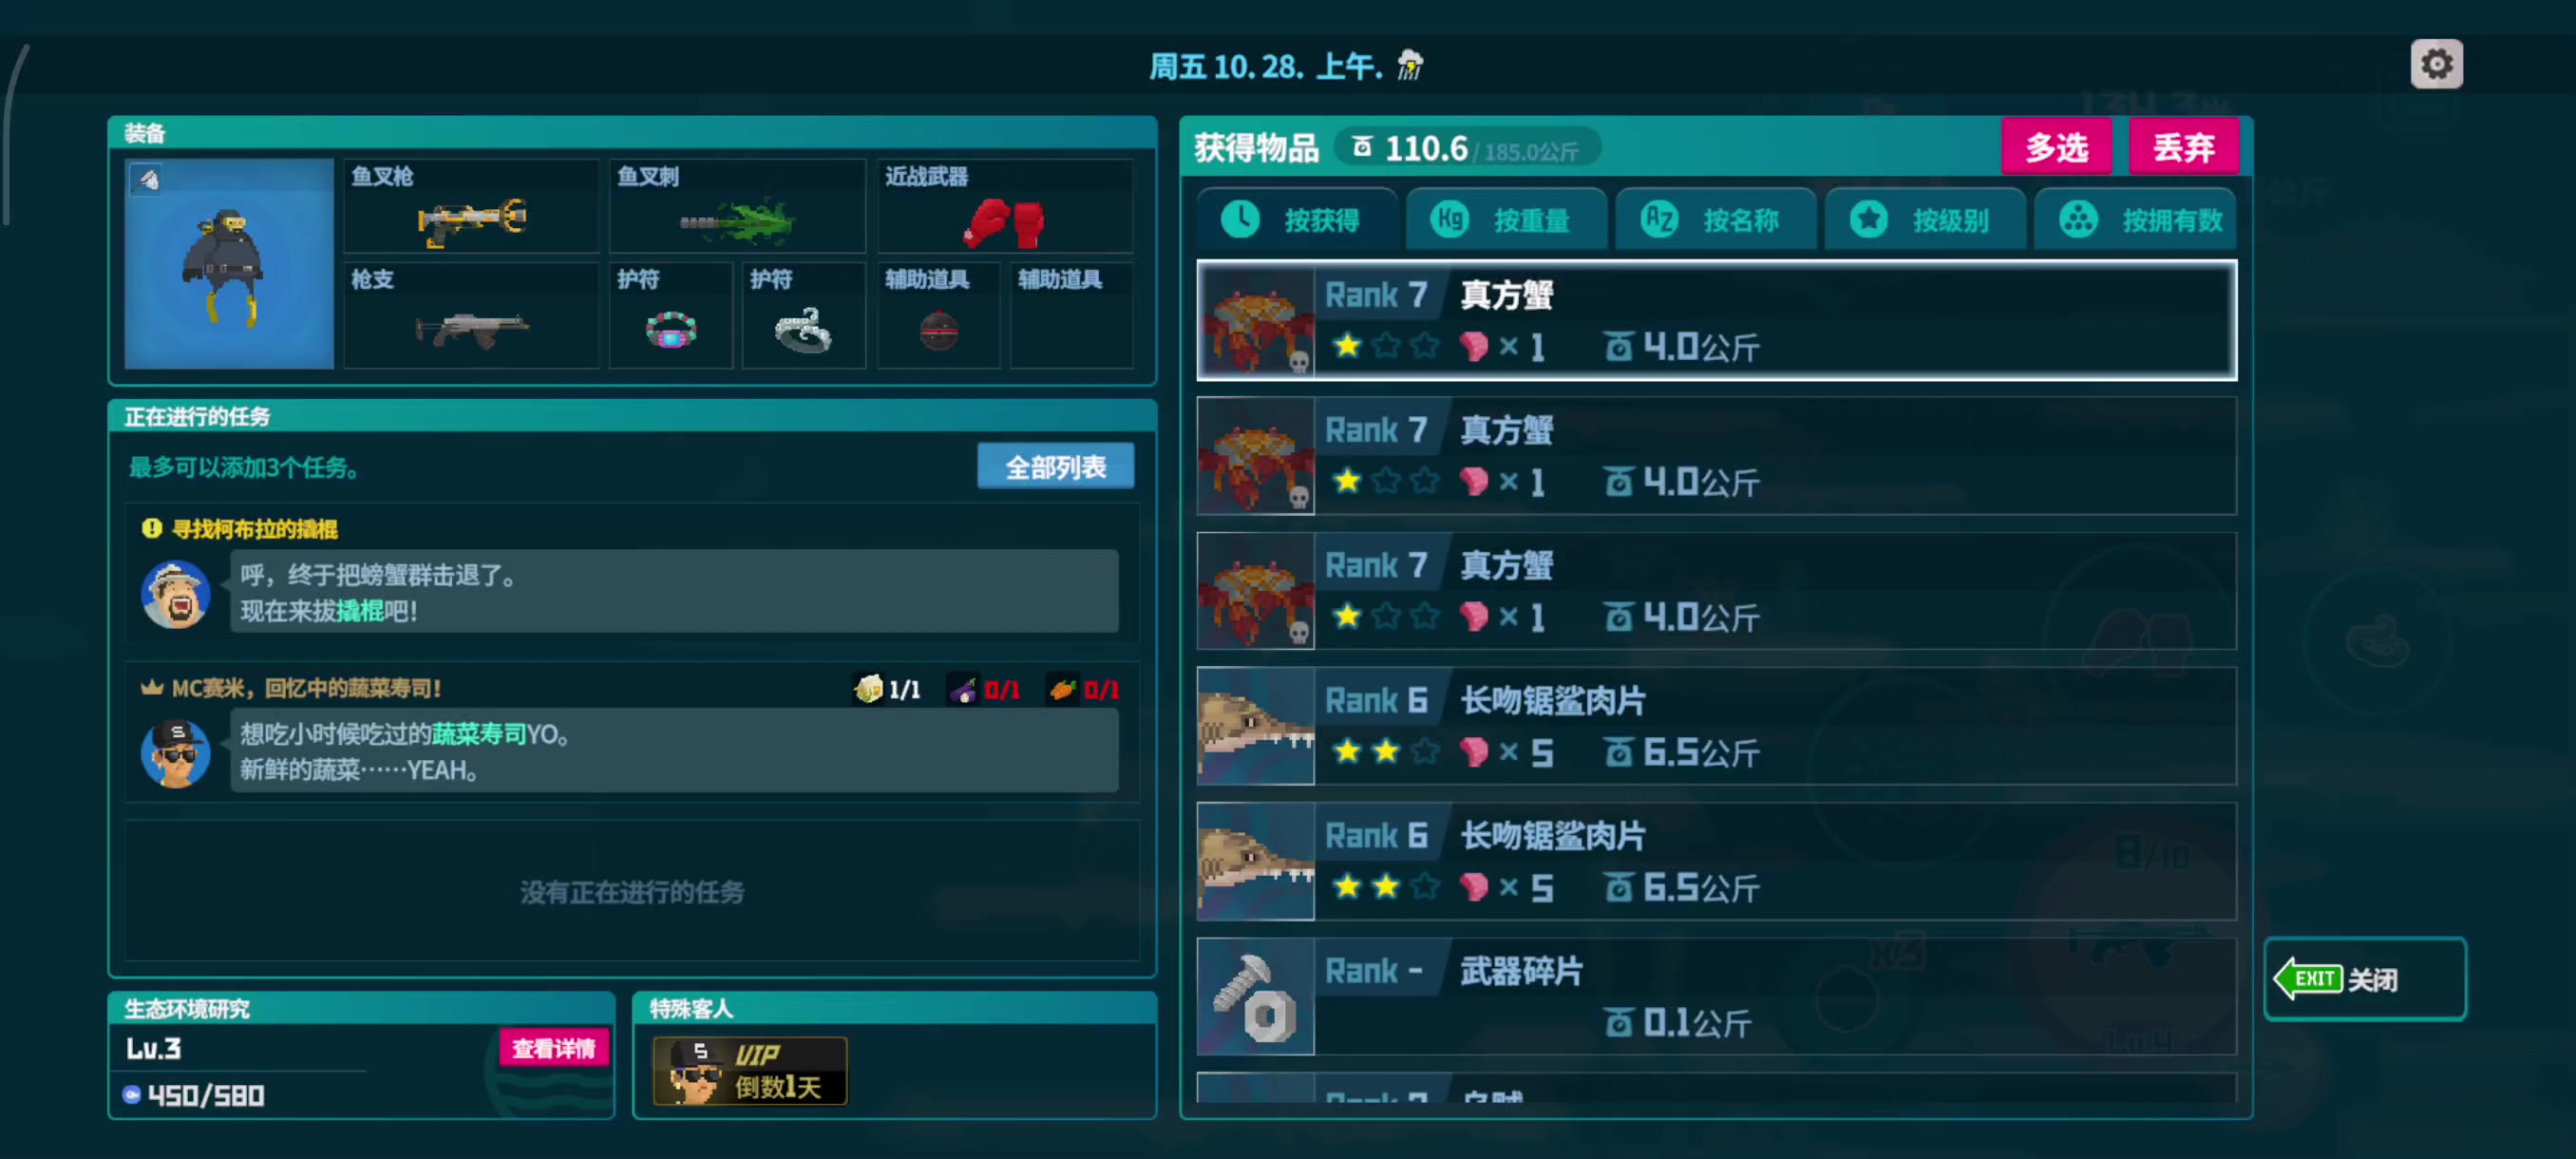The height and width of the screenshot is (1159, 2576).
Task: Sort items by owned count (按拥有数)
Action: pos(2135,219)
